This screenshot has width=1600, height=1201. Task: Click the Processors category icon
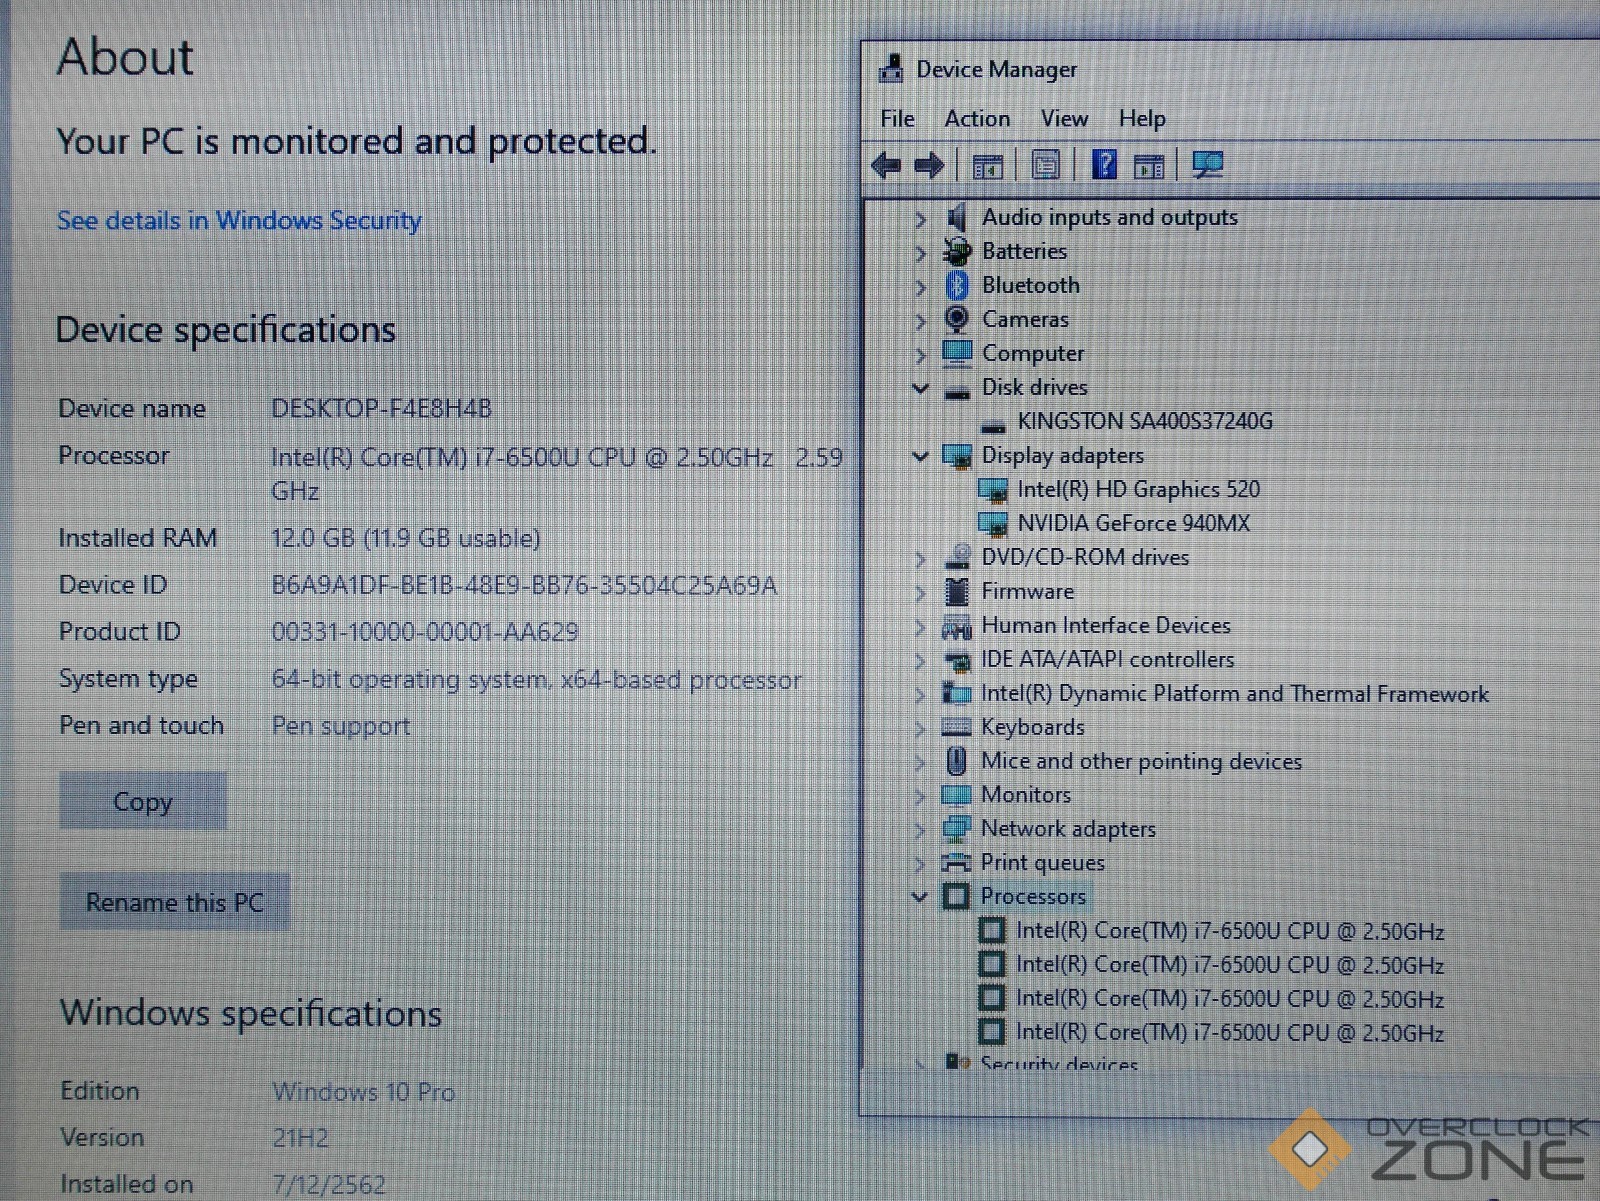point(956,896)
